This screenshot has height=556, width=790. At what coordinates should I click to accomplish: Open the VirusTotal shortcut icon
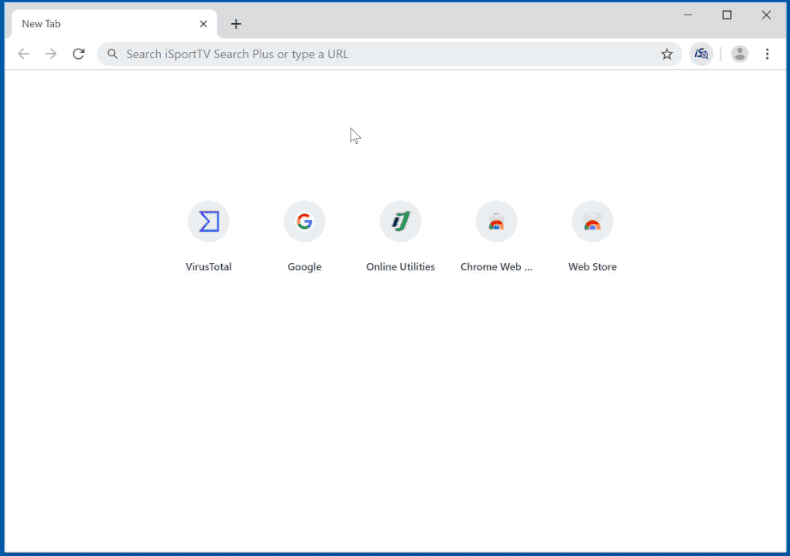click(209, 222)
